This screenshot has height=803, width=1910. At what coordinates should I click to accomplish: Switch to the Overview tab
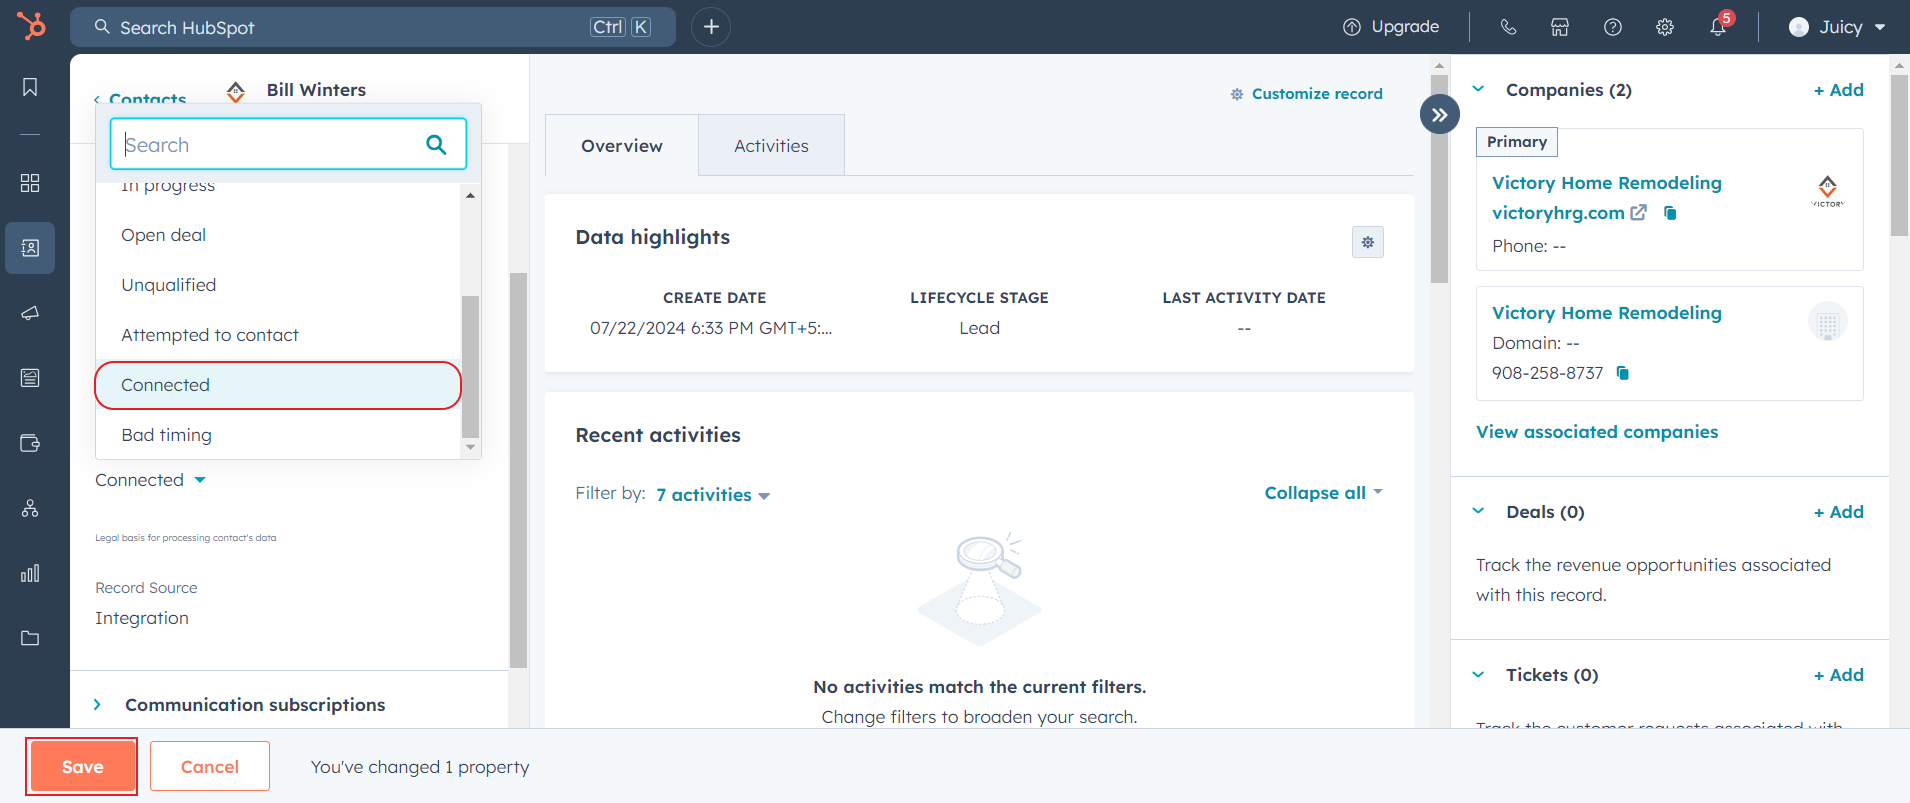pos(622,146)
